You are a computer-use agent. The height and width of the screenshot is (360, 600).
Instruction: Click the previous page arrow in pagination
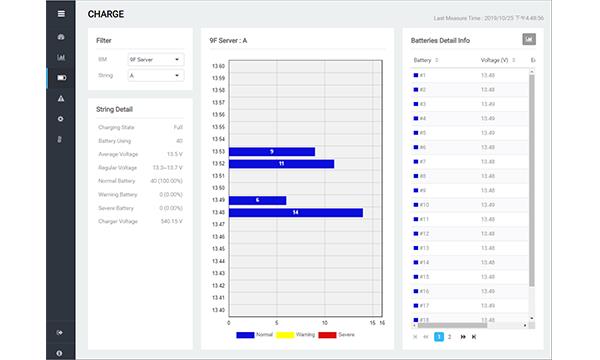click(426, 337)
